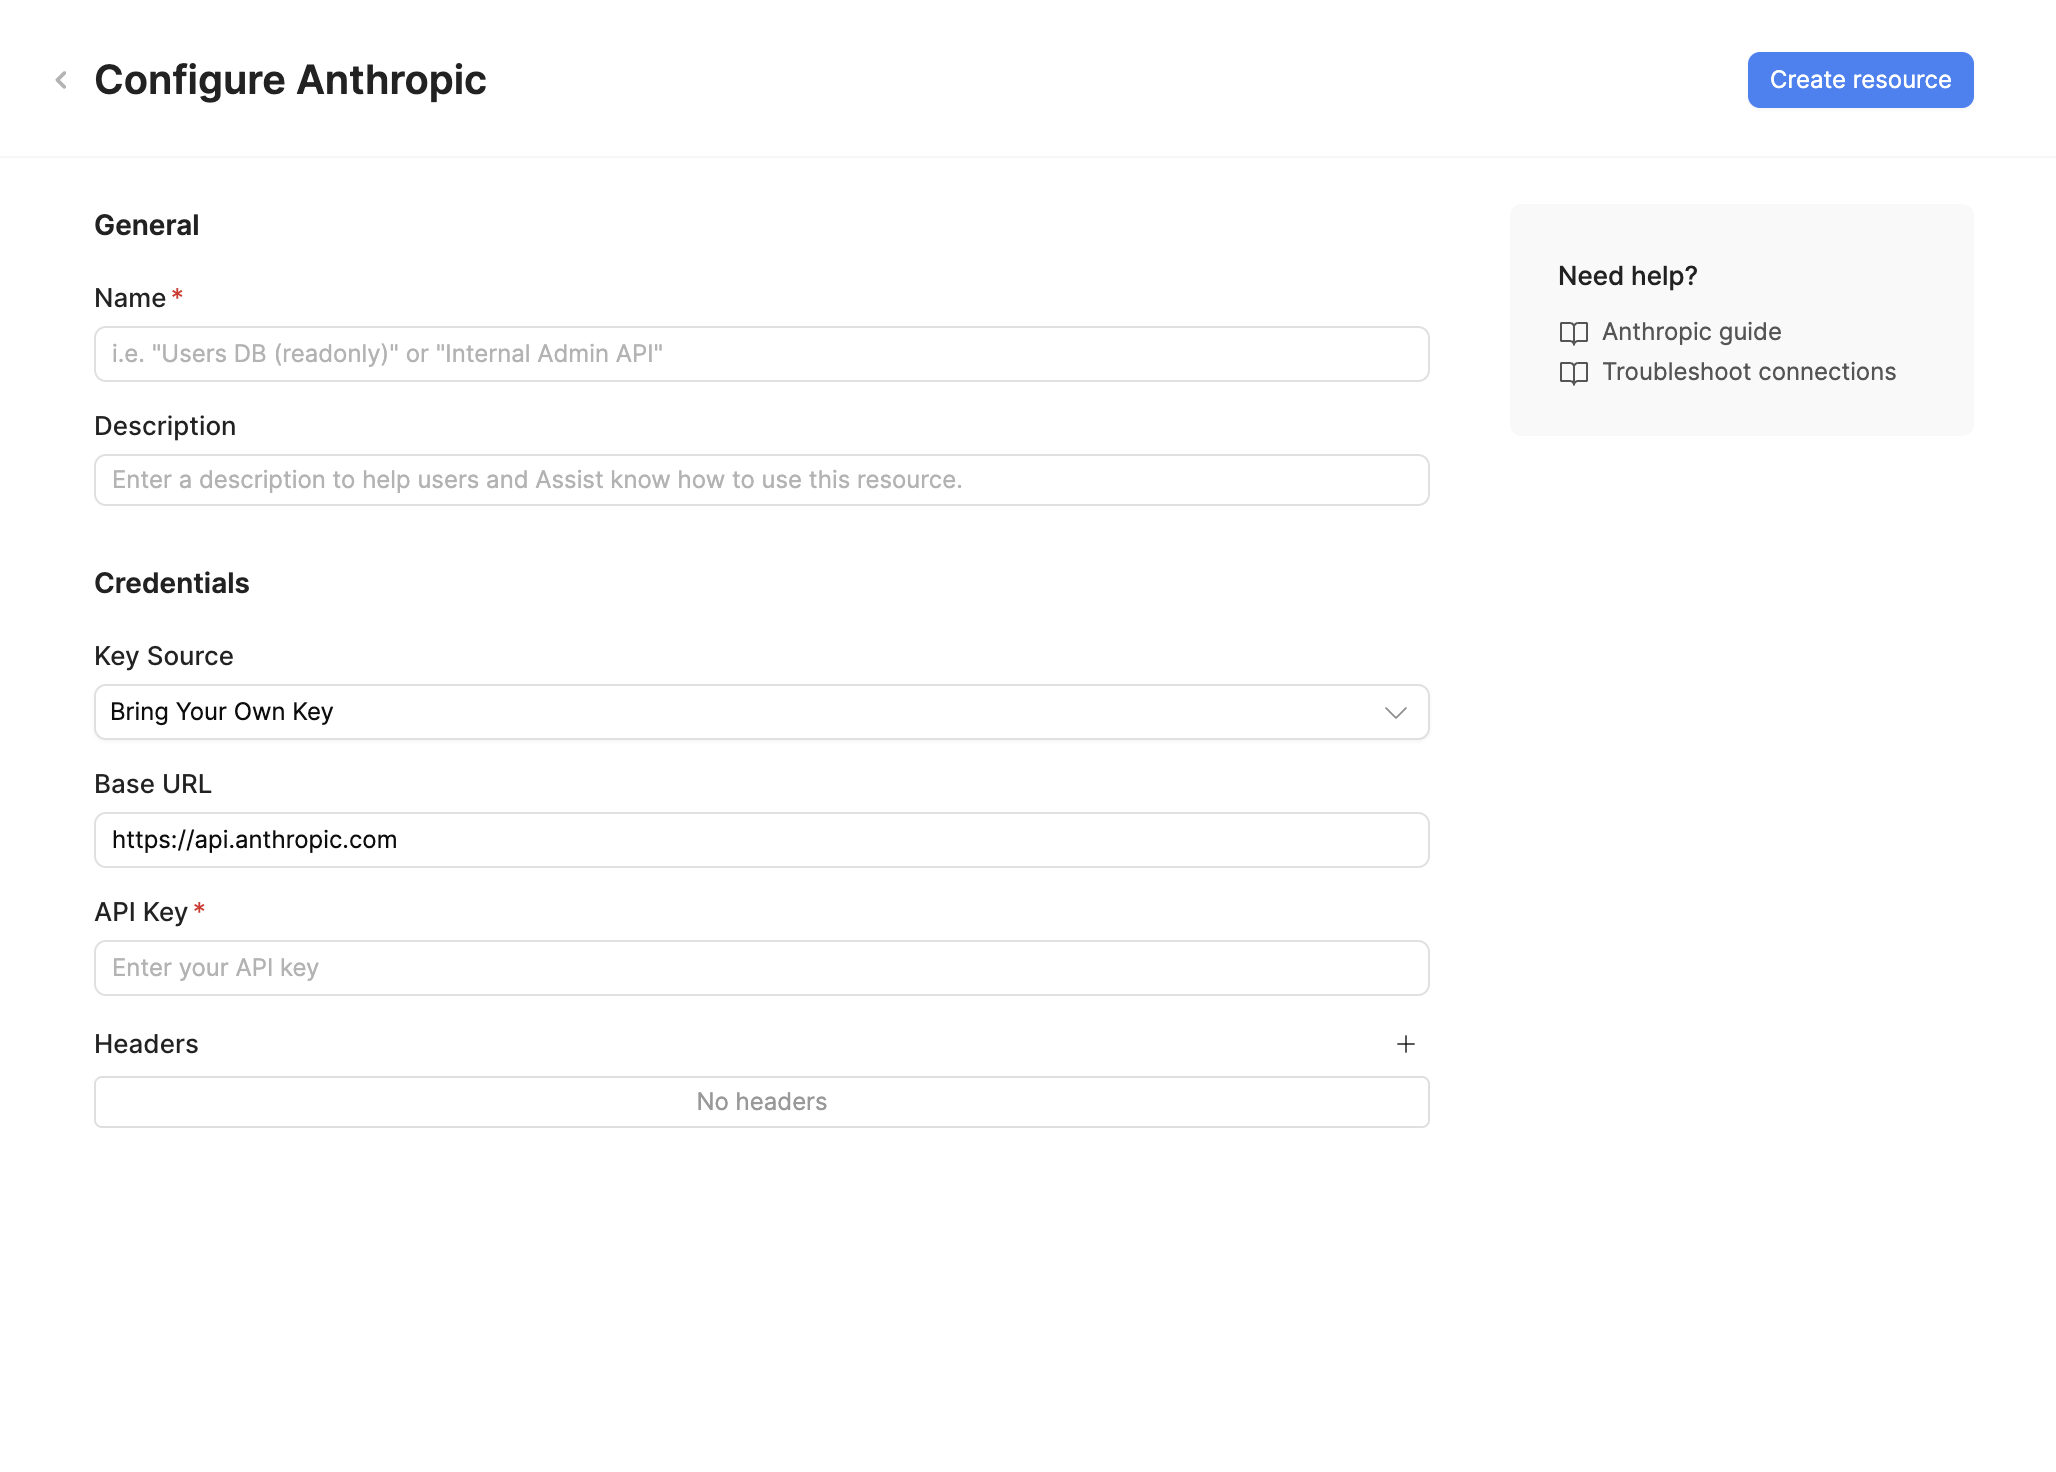The width and height of the screenshot is (2056, 1472).
Task: Click the Credentials section heading
Action: click(172, 582)
